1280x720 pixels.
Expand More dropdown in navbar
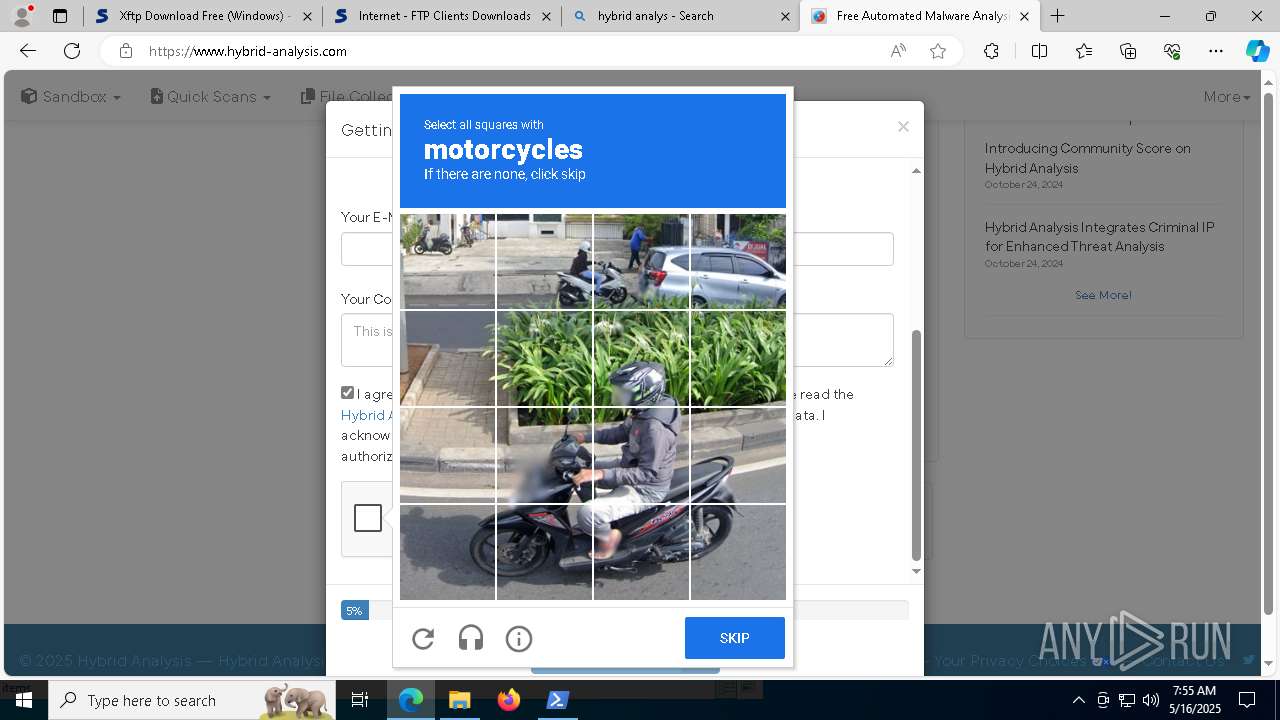click(x=1227, y=97)
